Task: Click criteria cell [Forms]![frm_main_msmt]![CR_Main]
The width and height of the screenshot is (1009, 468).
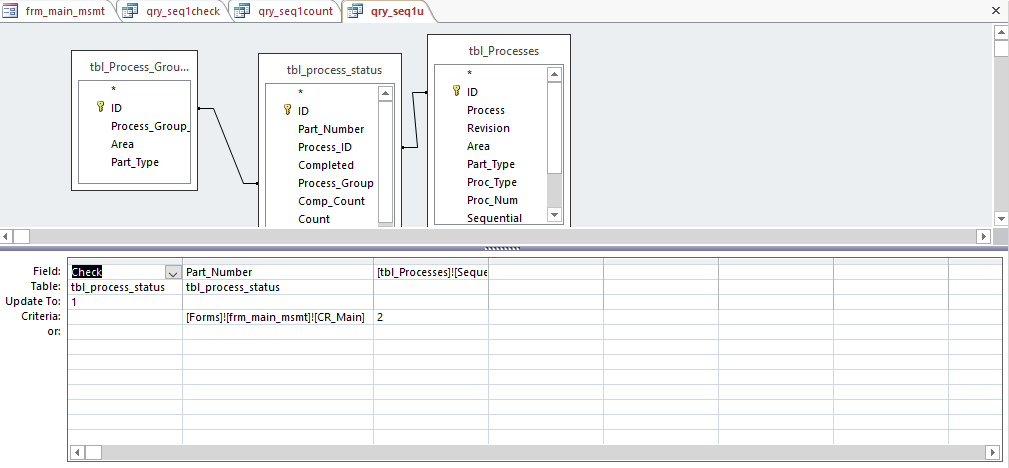Action: [x=278, y=317]
